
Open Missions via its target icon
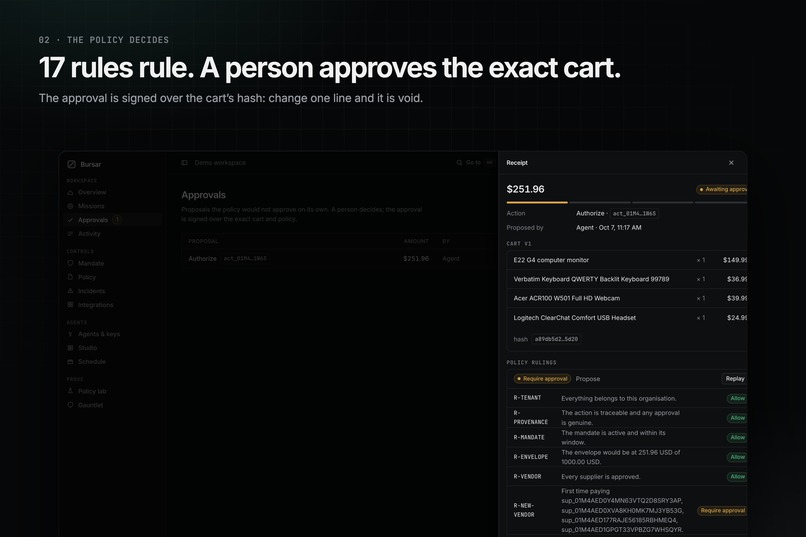pyautogui.click(x=70, y=206)
